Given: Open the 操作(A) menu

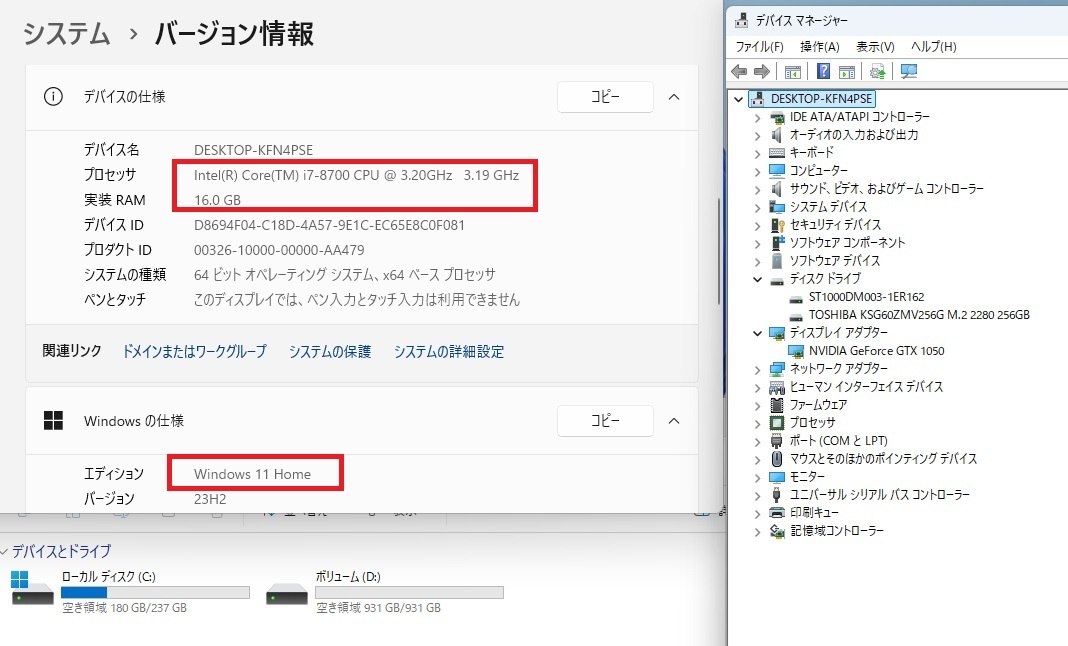Looking at the screenshot, I should [820, 46].
